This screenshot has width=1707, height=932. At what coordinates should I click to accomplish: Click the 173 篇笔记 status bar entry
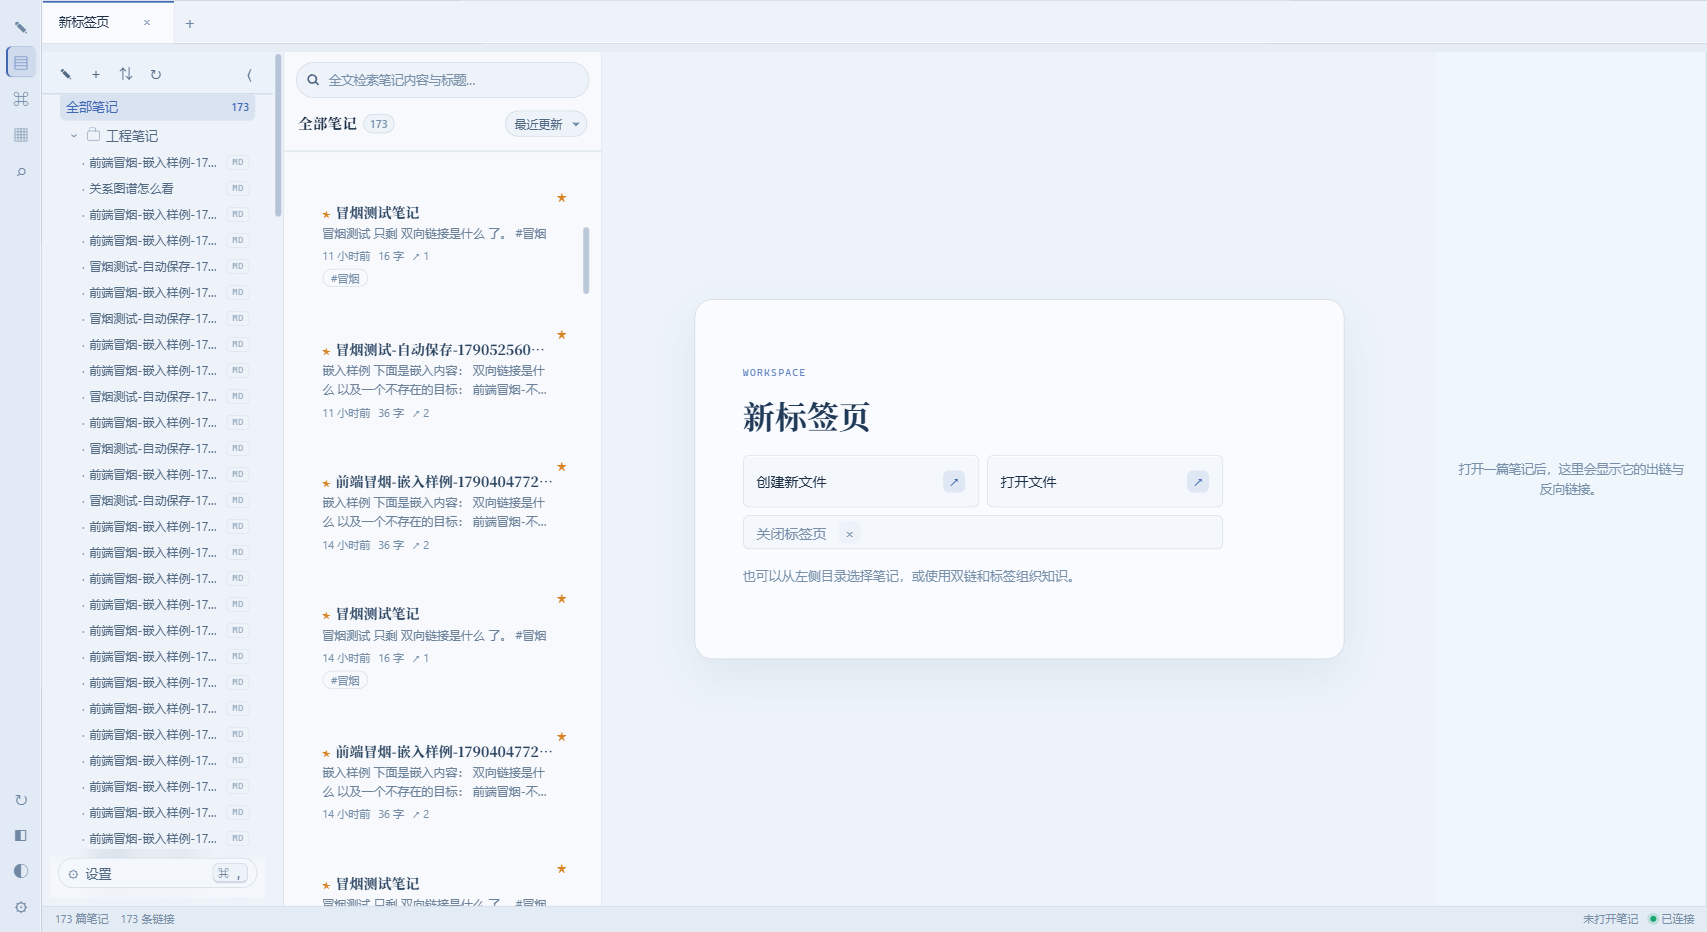pos(82,919)
